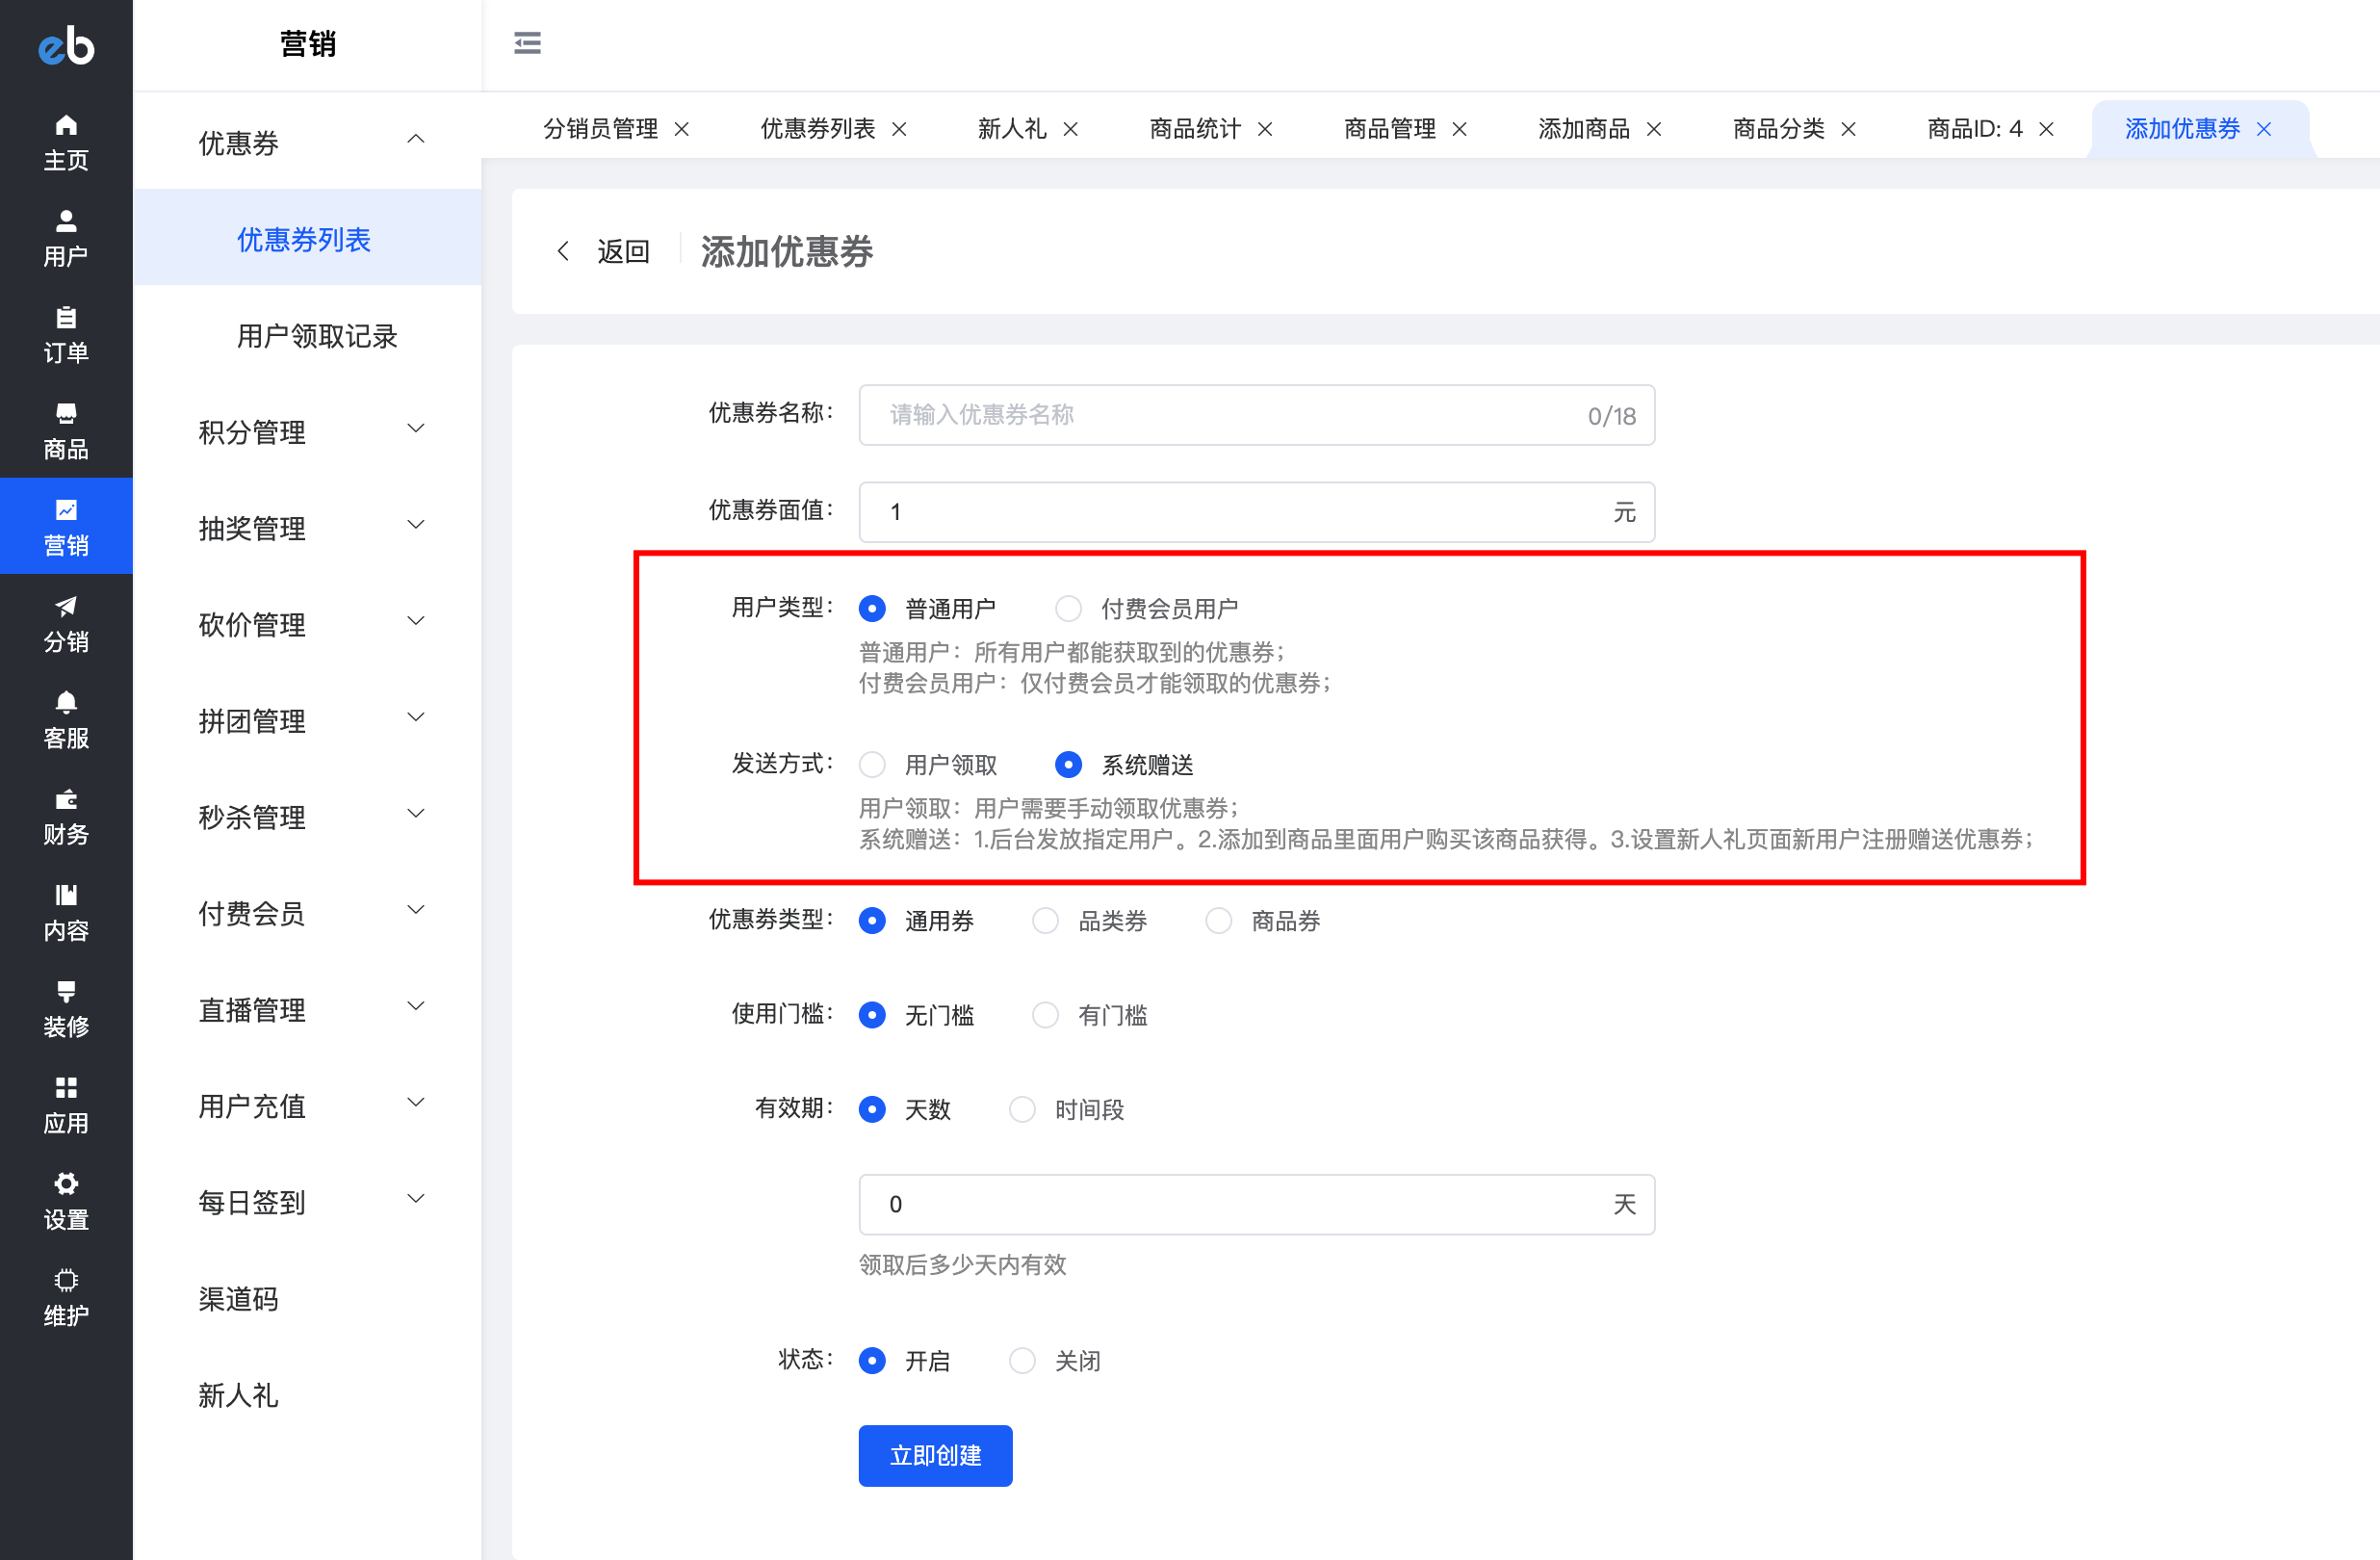2380x1560 pixels.
Task: Open 用户领取记录 menu item
Action: 316,336
